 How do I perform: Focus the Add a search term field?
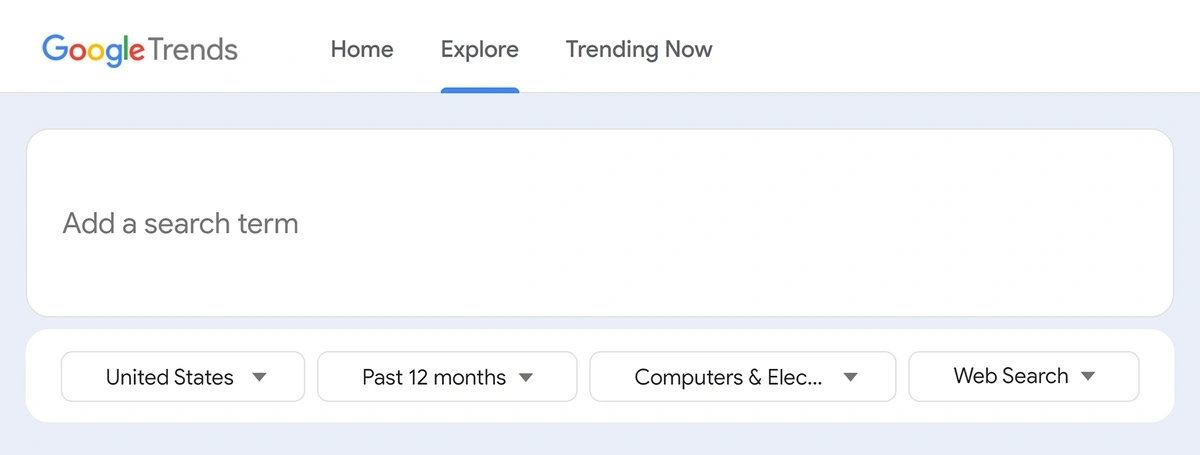click(x=600, y=223)
